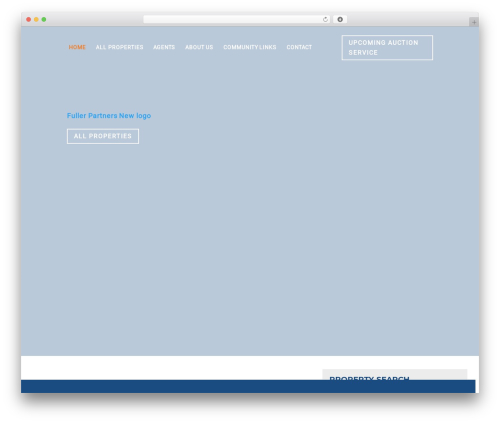
Task: Open a new tab with plus icon
Action: [x=474, y=22]
